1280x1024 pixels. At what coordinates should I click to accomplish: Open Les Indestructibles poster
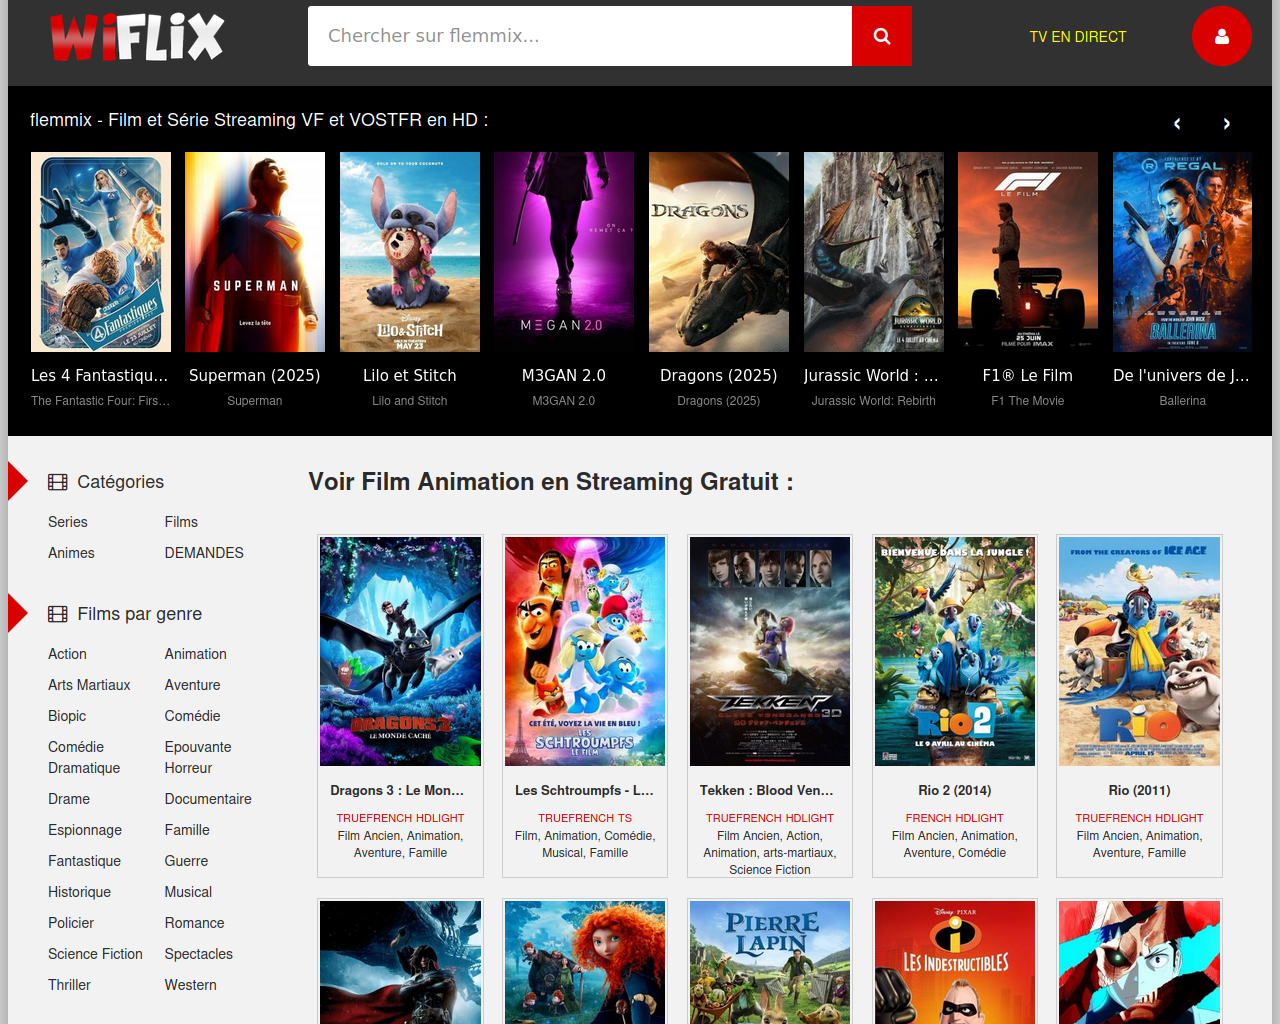955,962
